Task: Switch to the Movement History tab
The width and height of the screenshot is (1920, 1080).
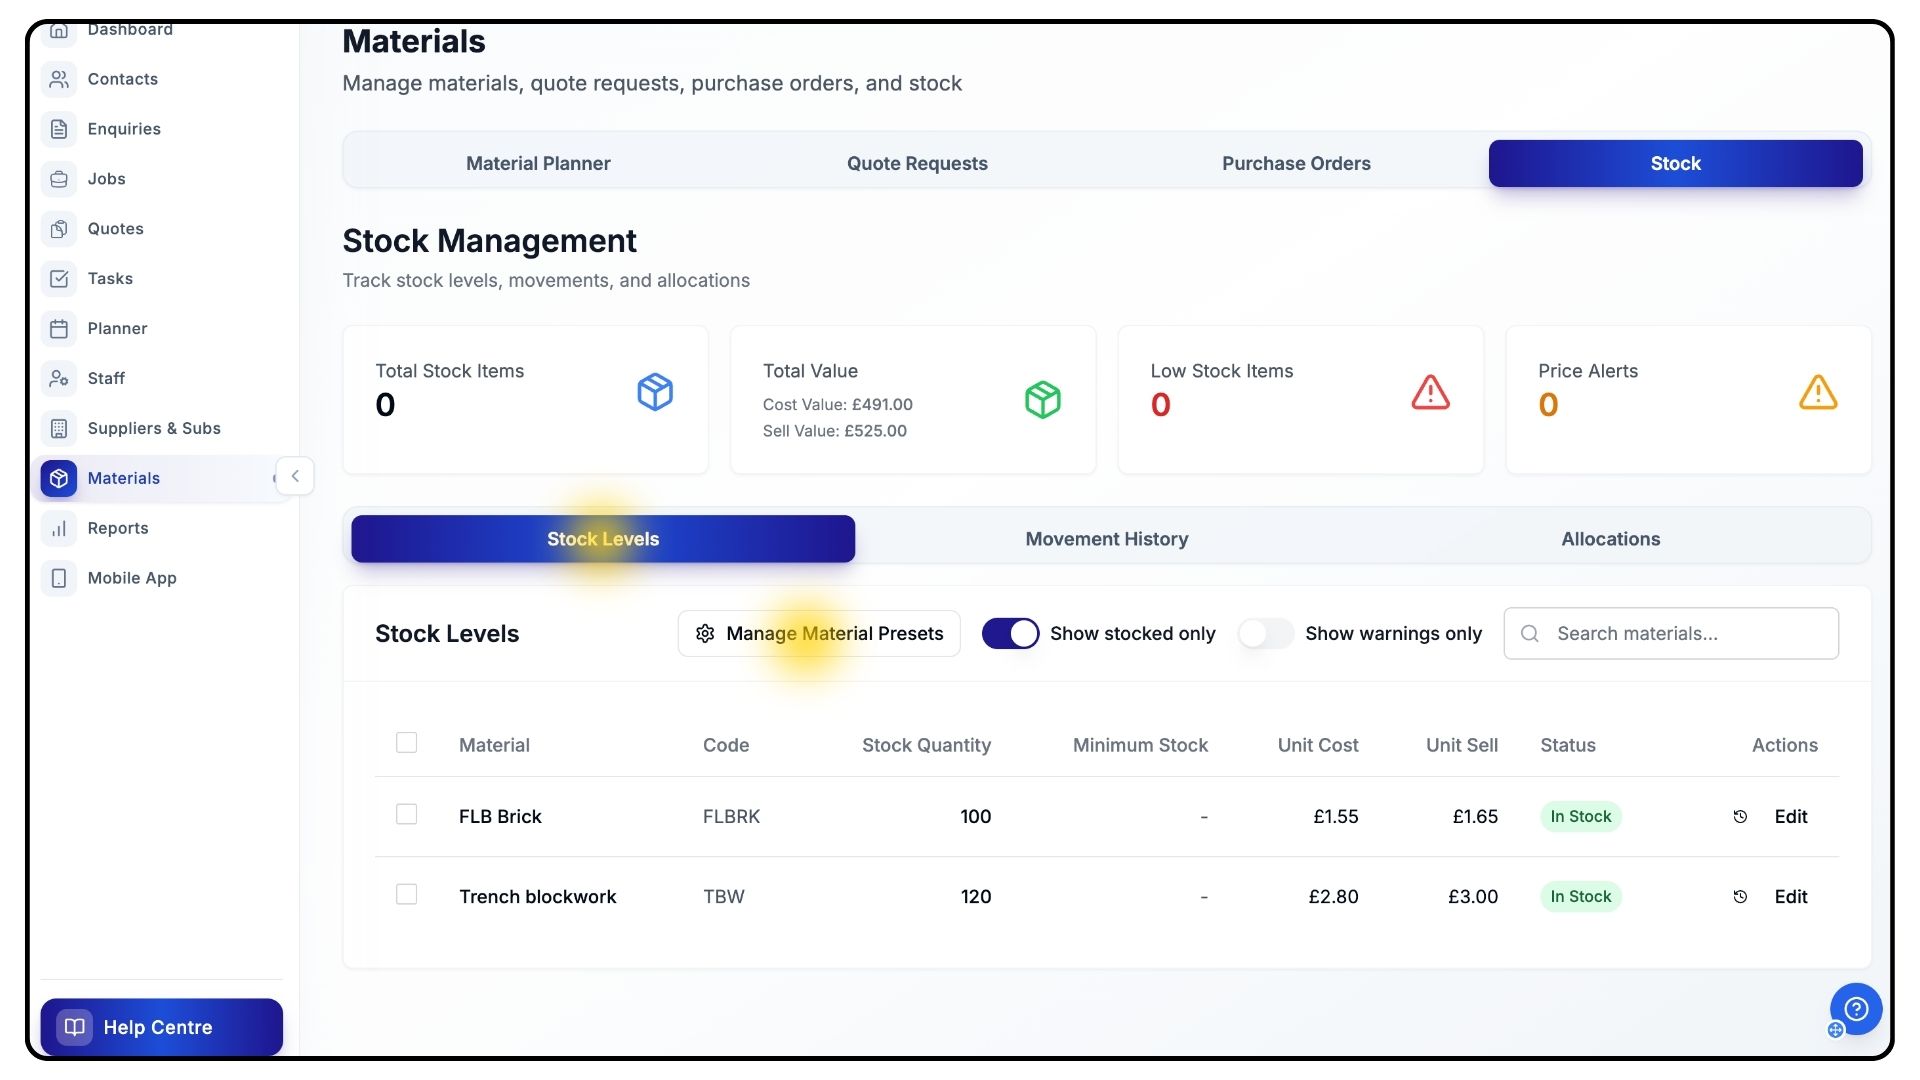Action: tap(1106, 539)
